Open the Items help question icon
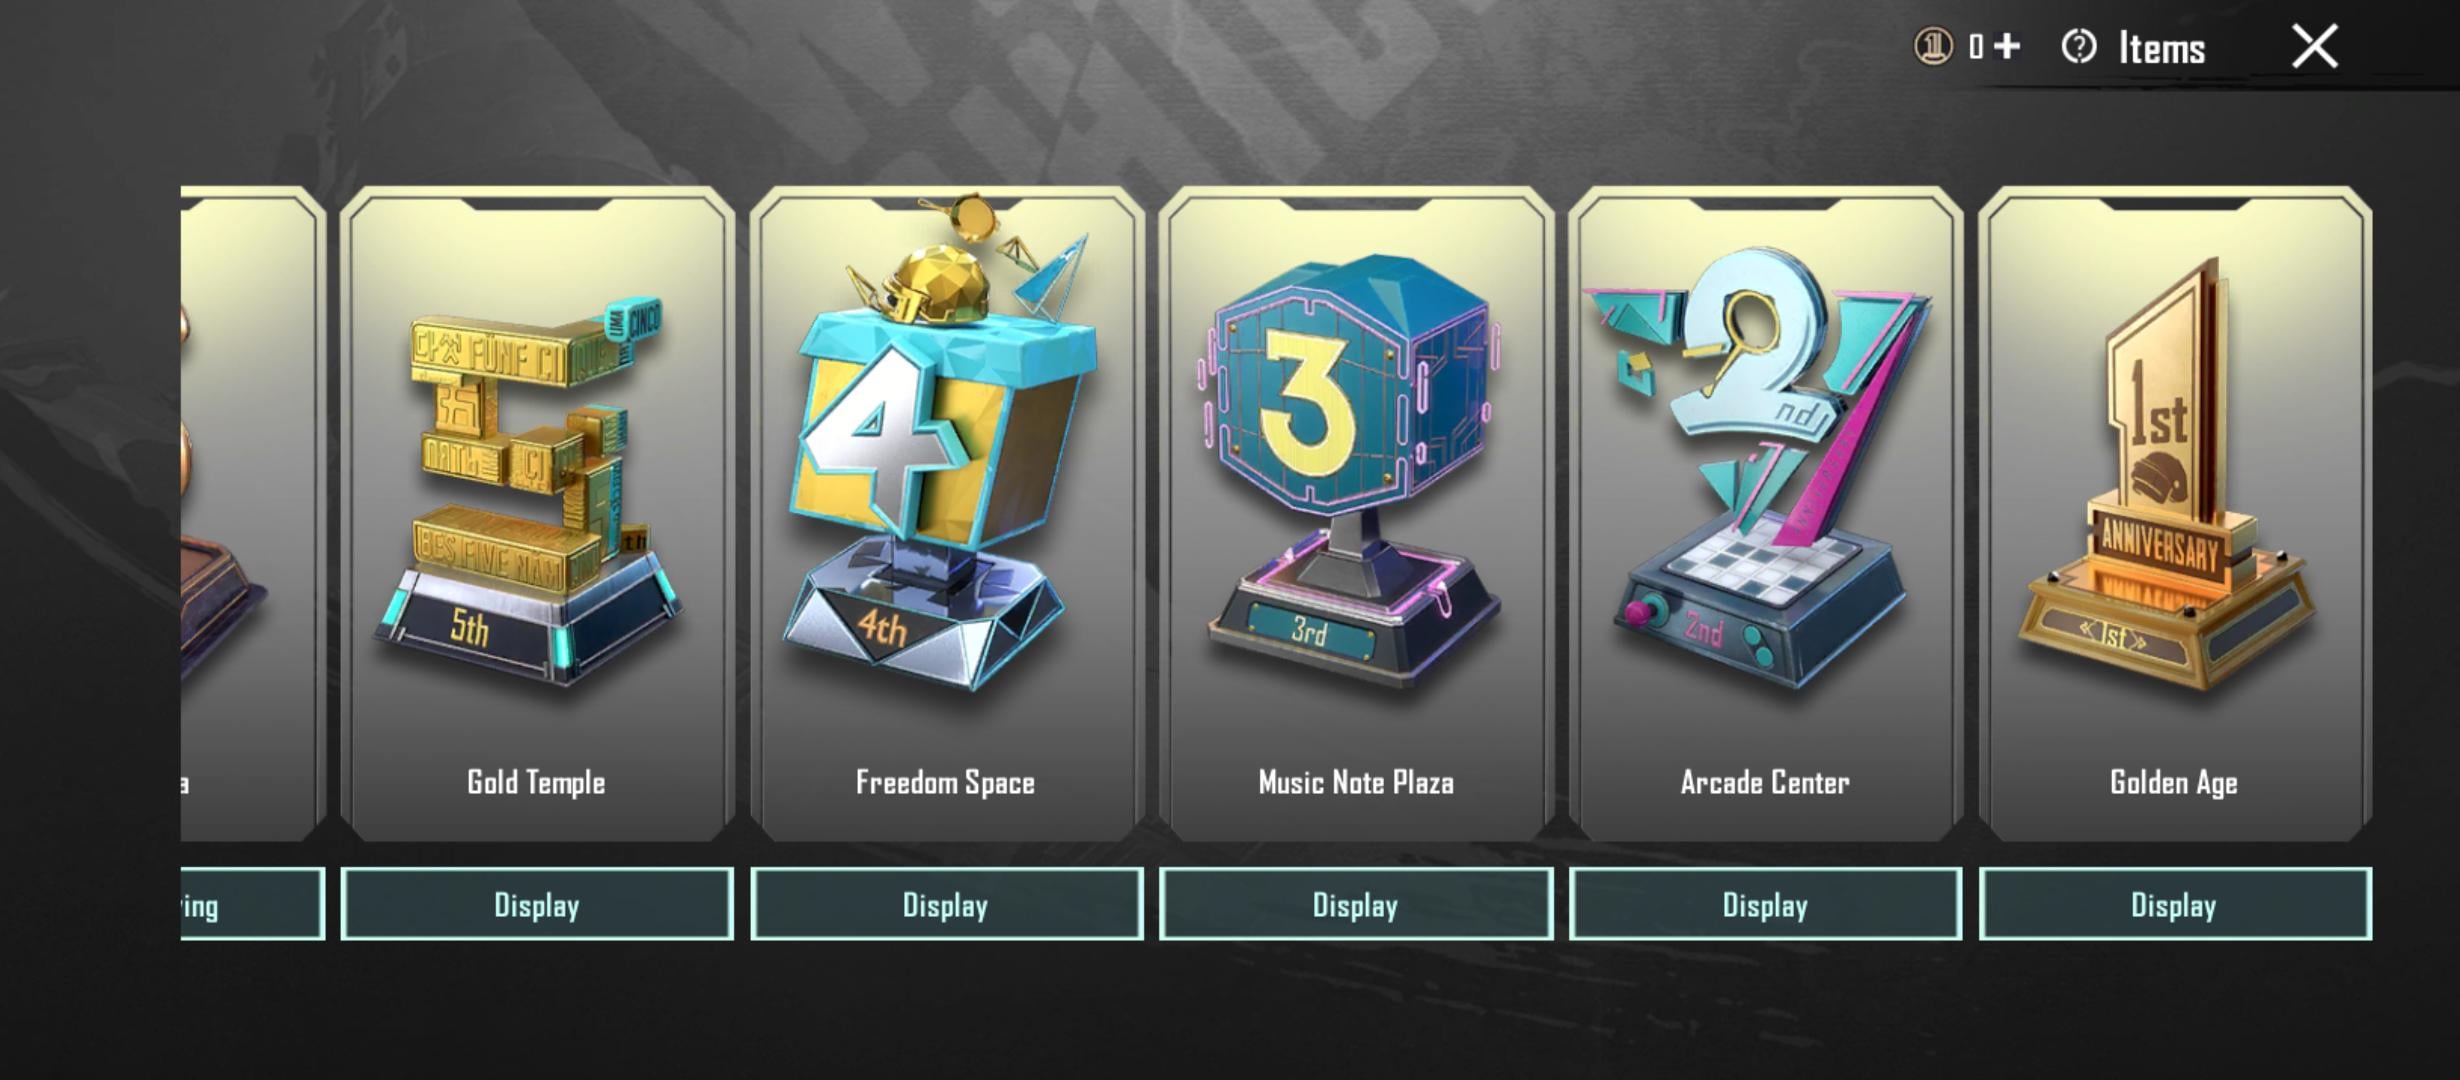Screen dimensions: 2460x1080 (2079, 47)
